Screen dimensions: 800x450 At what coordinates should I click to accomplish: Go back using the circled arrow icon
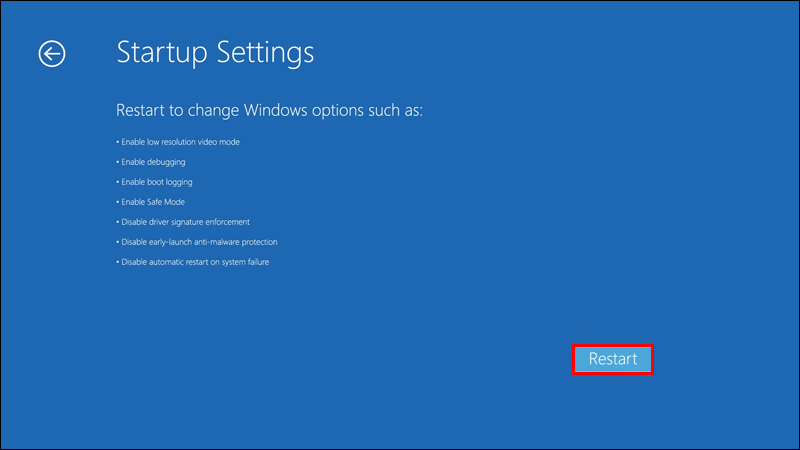pyautogui.click(x=52, y=54)
